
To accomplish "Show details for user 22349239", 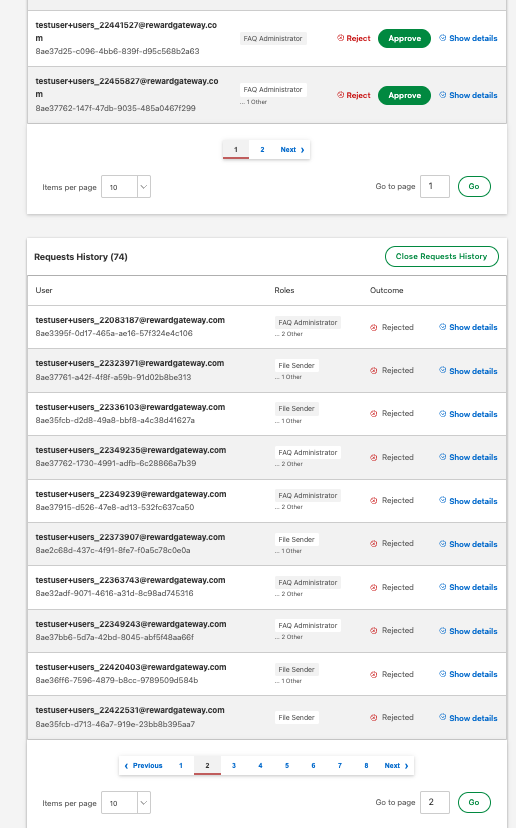I will click(468, 501).
